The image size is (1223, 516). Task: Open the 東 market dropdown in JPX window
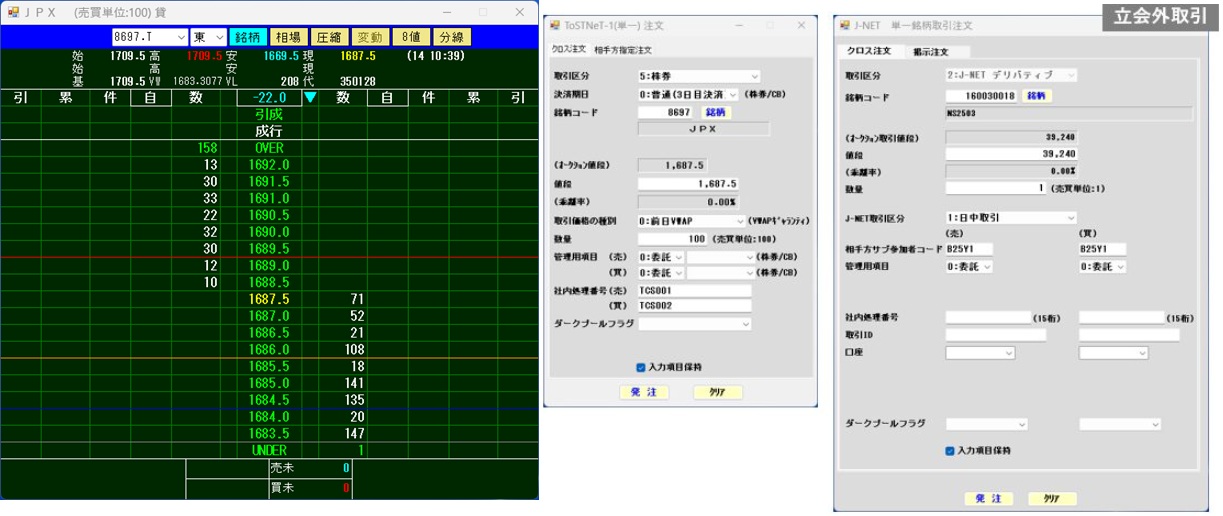click(x=209, y=37)
